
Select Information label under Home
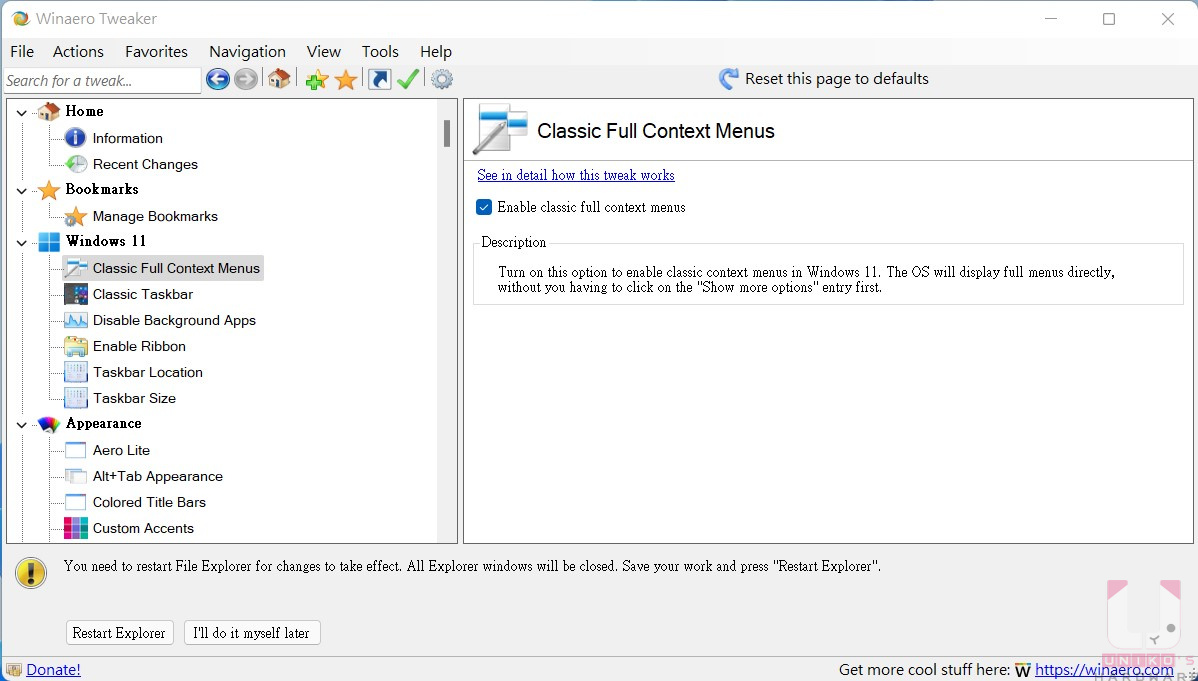pyautogui.click(x=128, y=138)
